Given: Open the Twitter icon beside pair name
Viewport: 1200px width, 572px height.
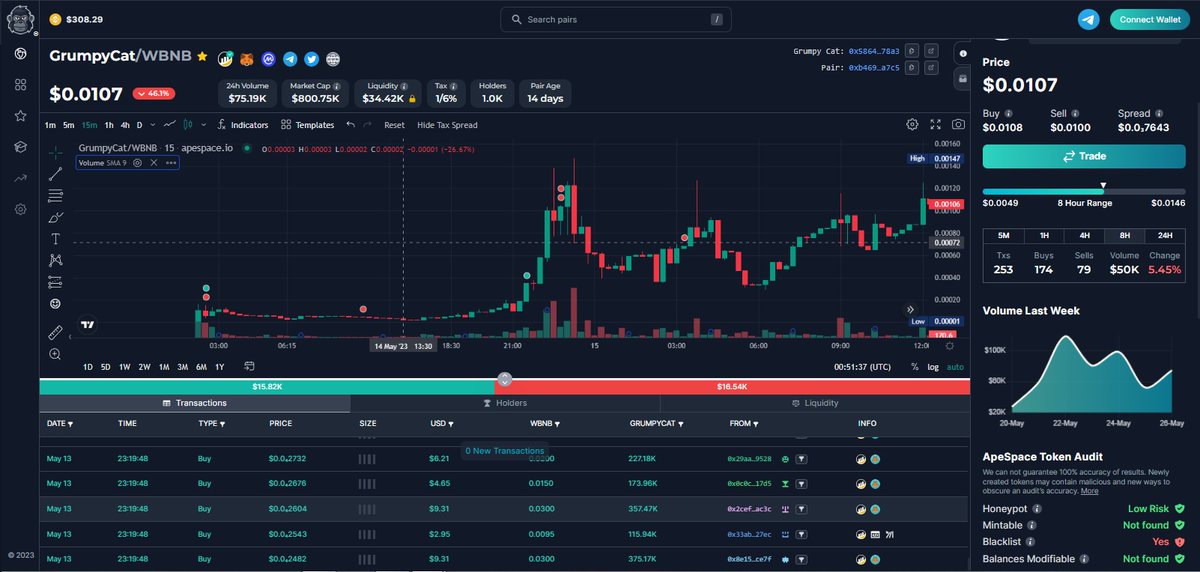Looking at the screenshot, I should 311,59.
